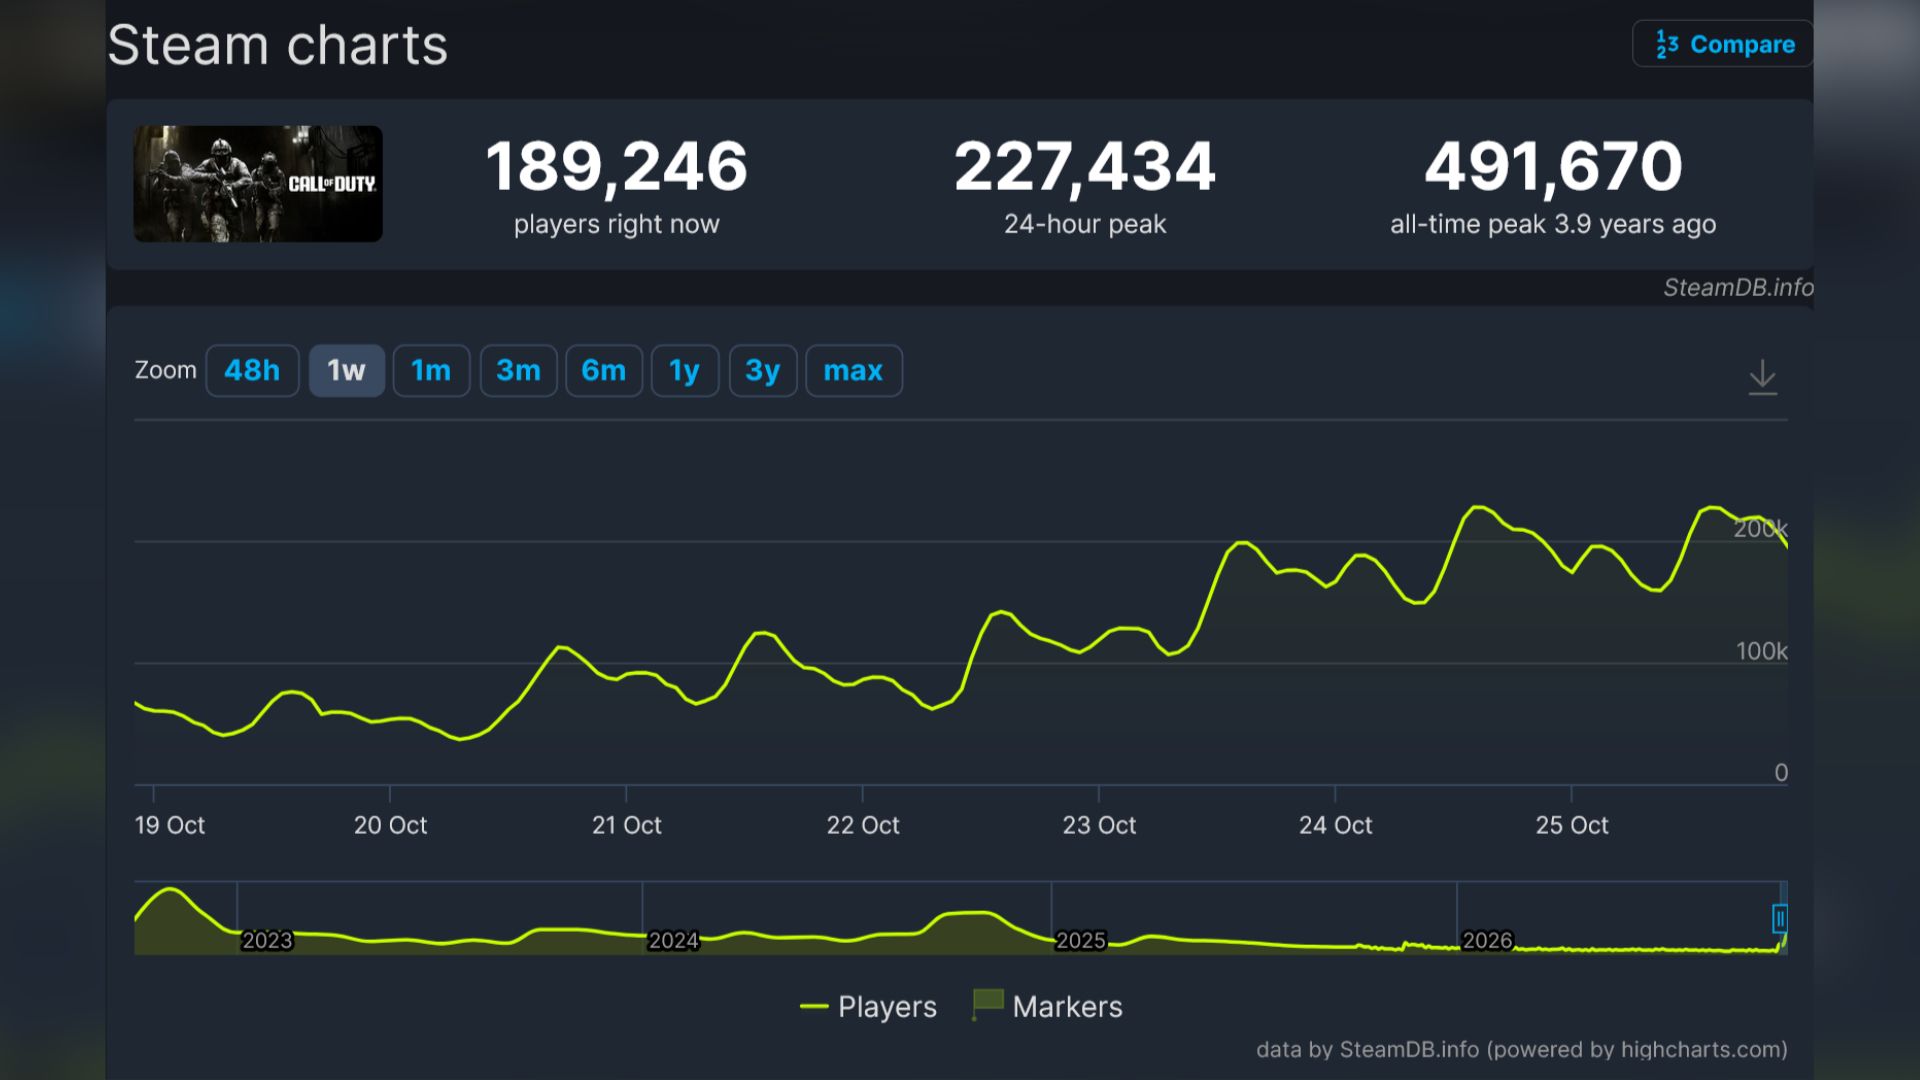Screen dimensions: 1920x1080
Task: Show max time range
Action: pyautogui.click(x=854, y=371)
